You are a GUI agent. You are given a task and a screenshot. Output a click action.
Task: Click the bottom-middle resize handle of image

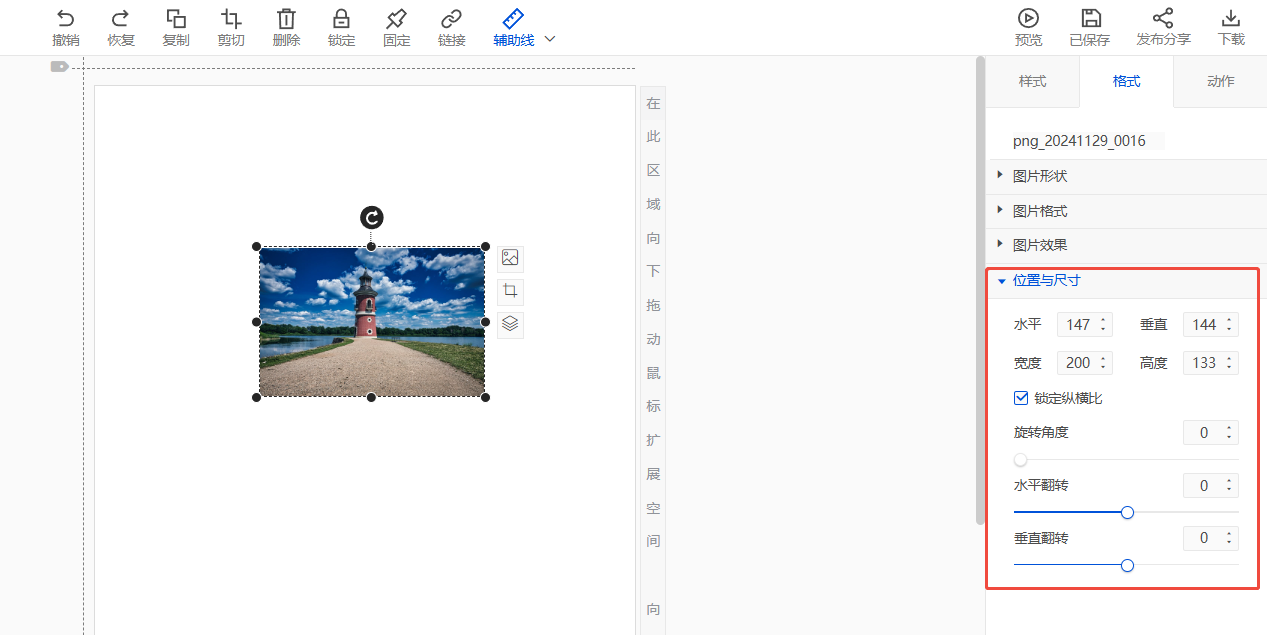pyautogui.click(x=371, y=398)
